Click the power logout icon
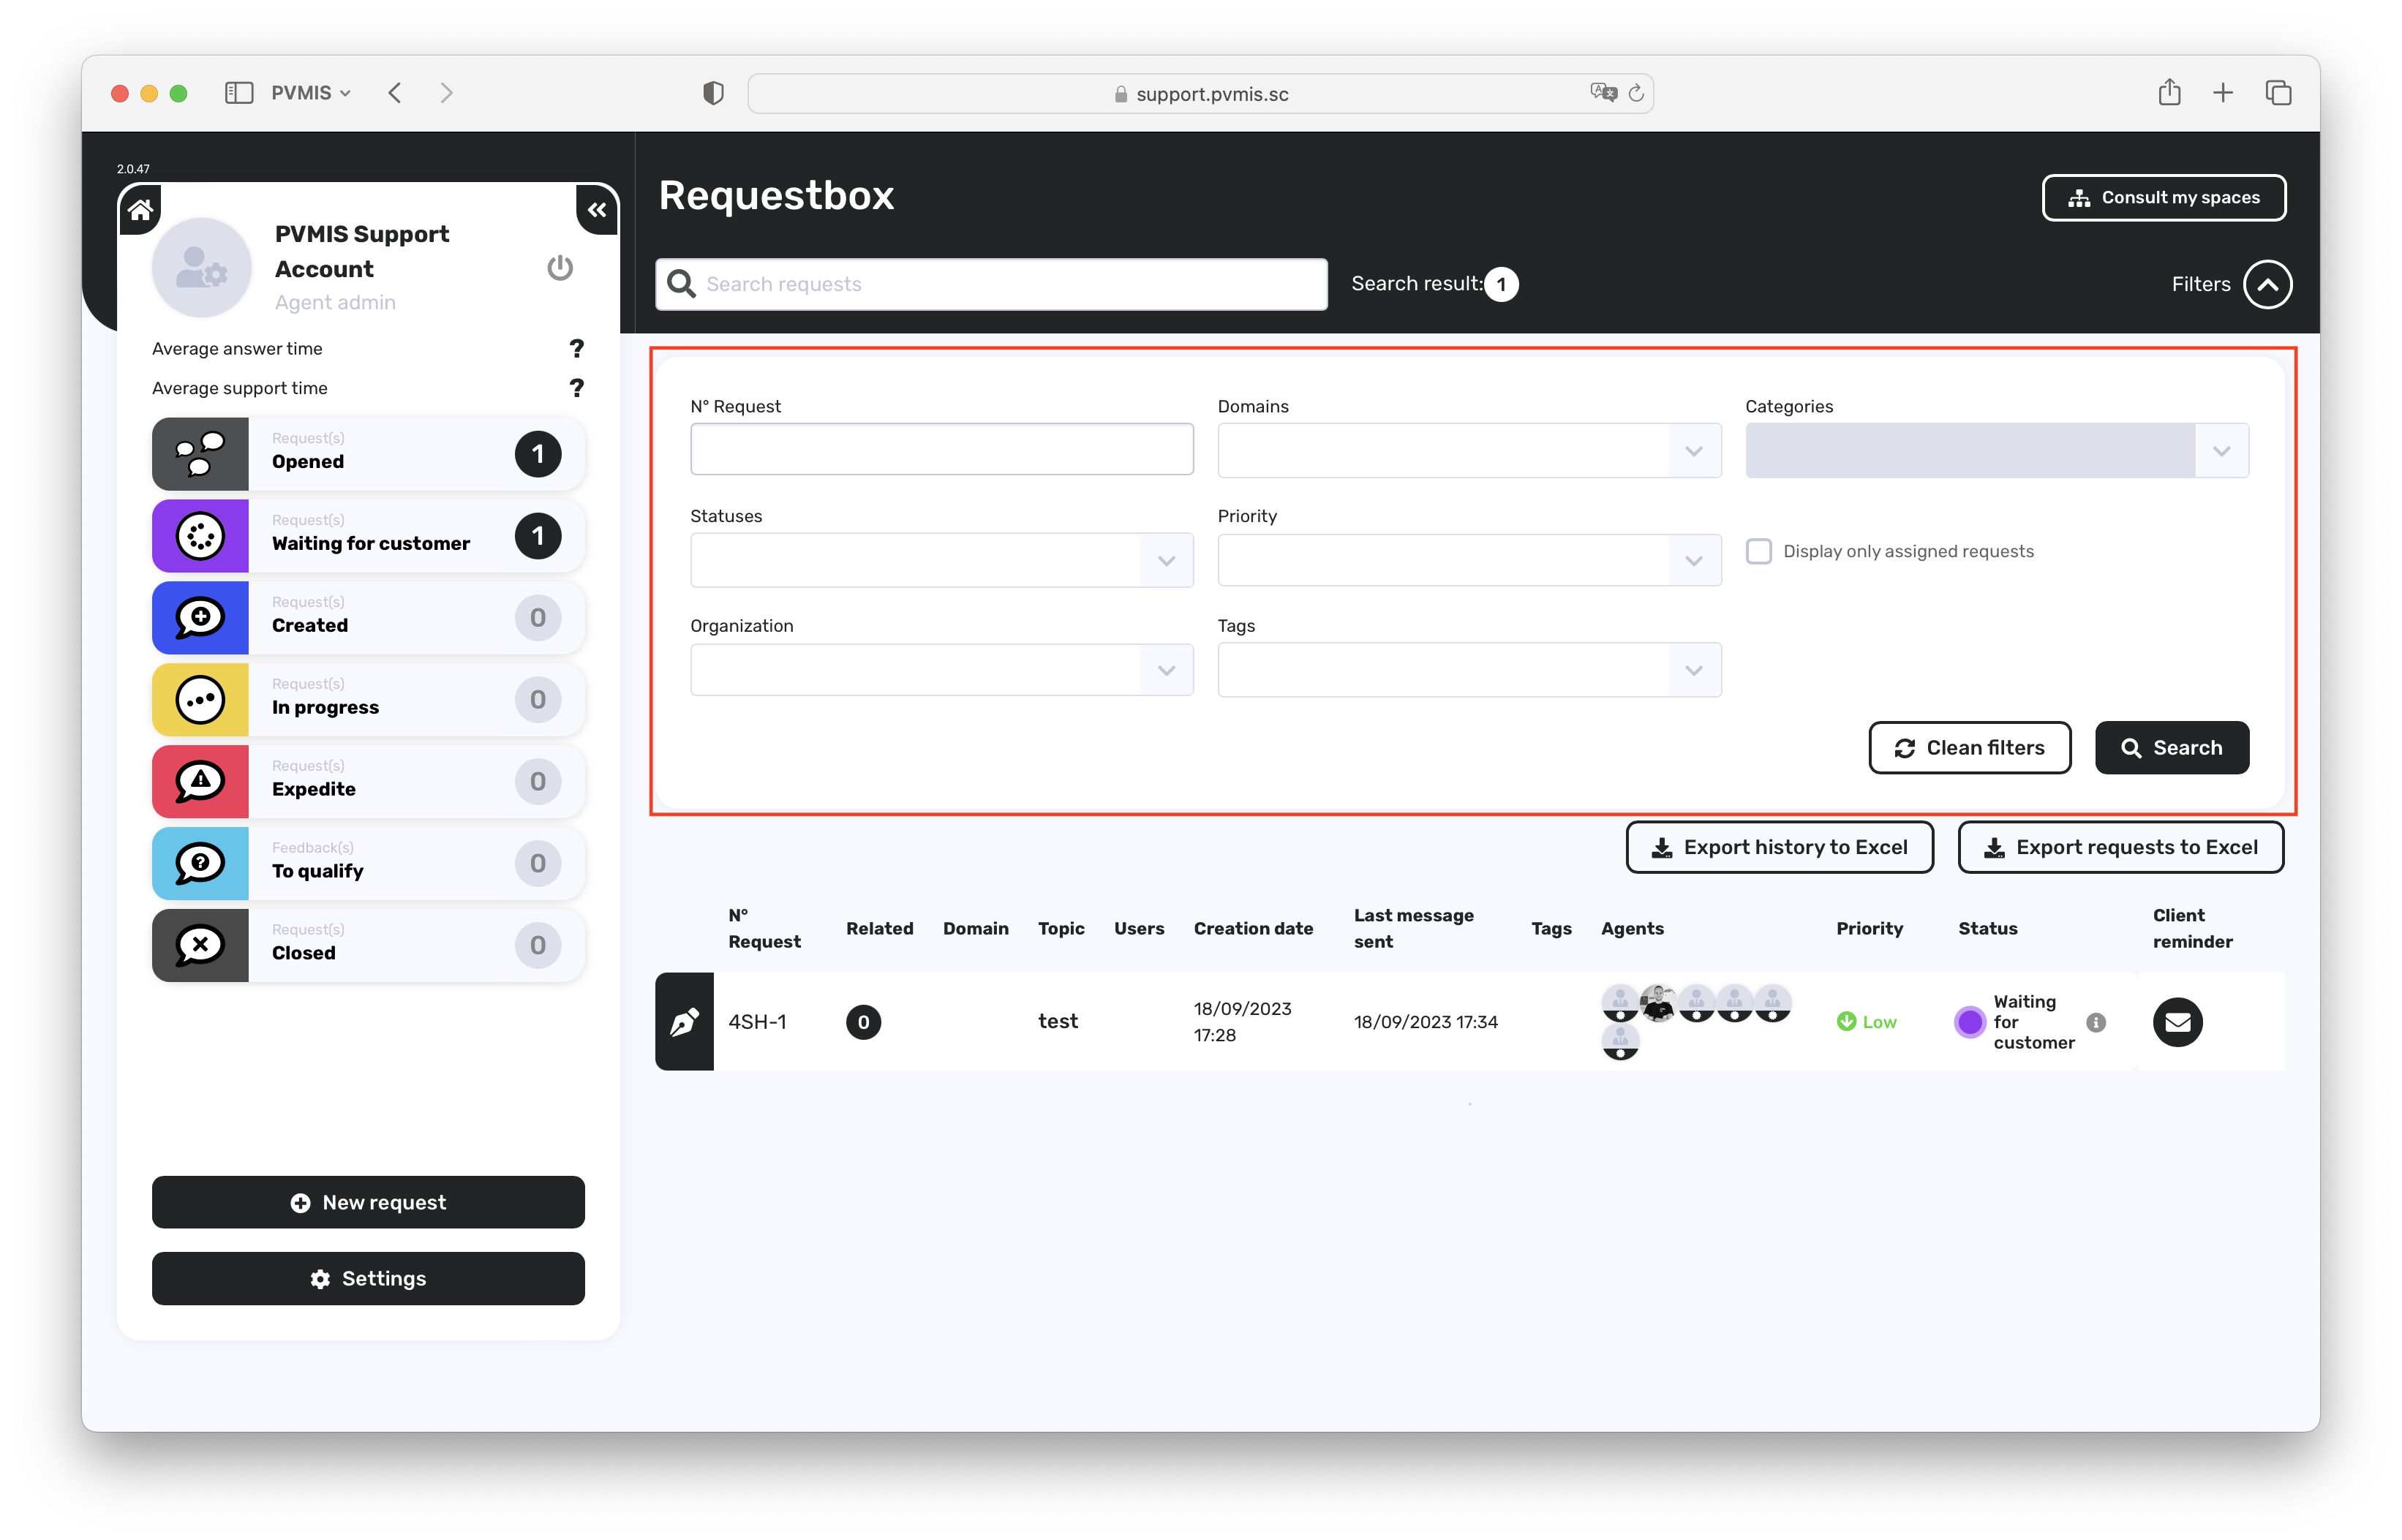 click(560, 268)
